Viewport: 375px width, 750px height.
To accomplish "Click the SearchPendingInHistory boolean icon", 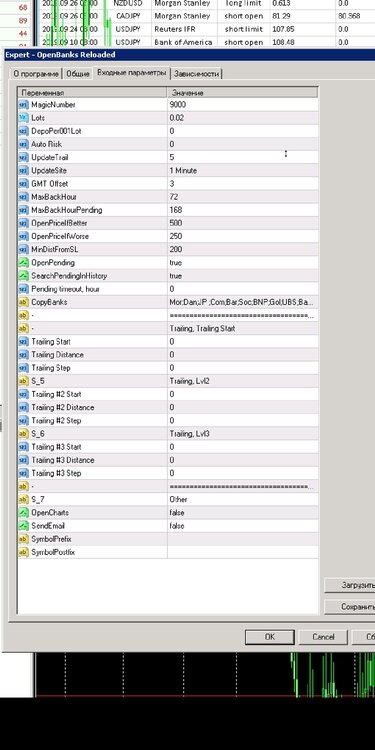I will click(x=23, y=276).
